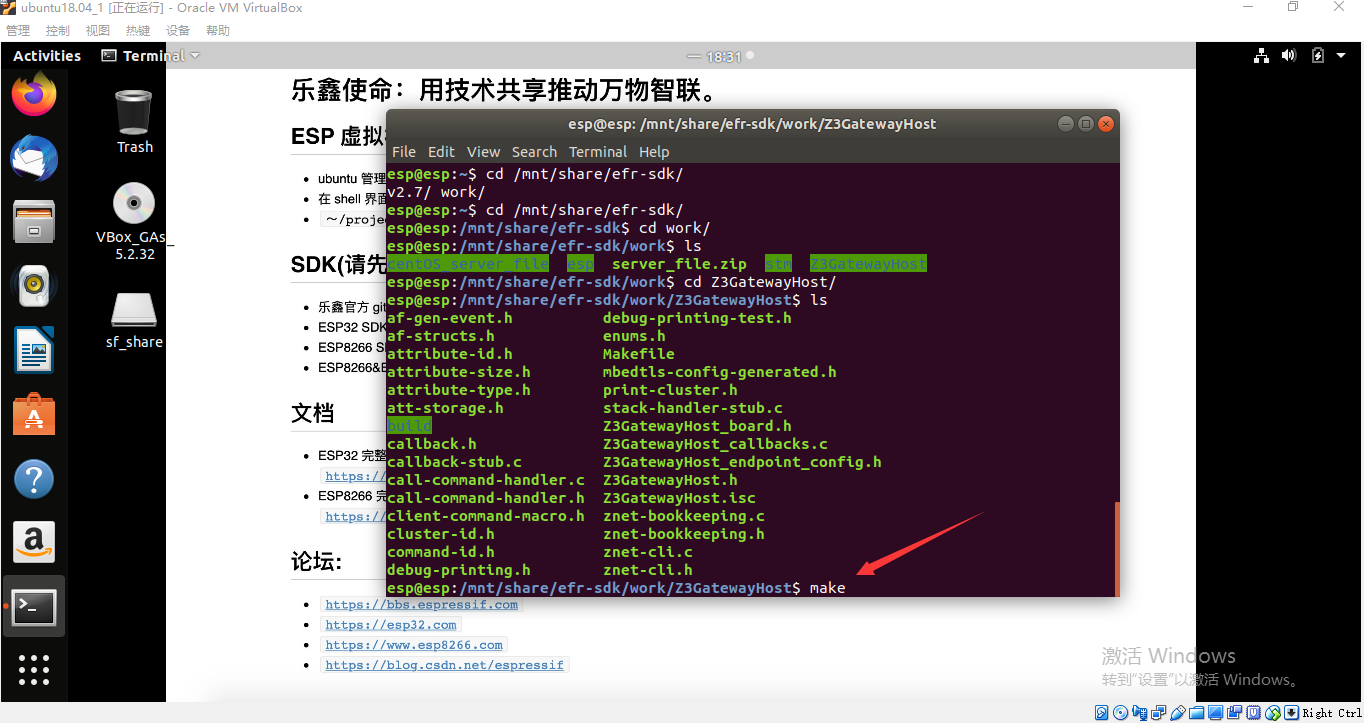Click the VirtualBox USB devices status icon
The width and height of the screenshot is (1364, 723).
pos(1178,713)
